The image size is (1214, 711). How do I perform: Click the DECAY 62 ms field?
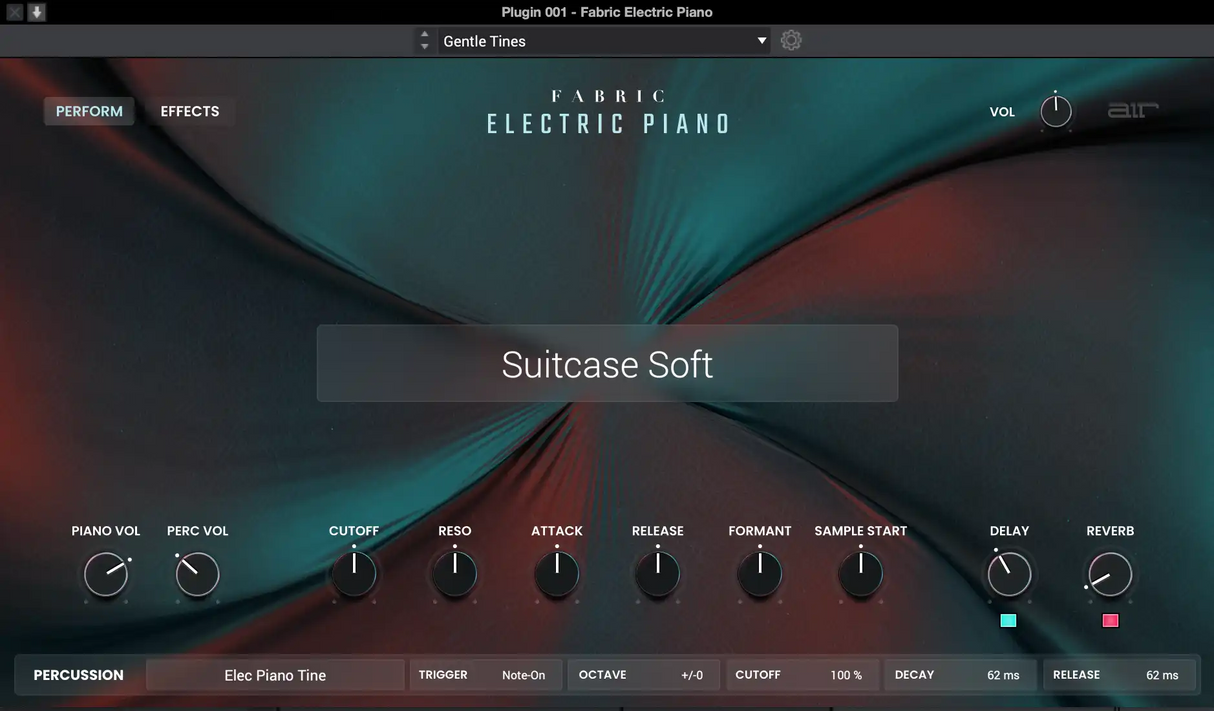point(960,675)
